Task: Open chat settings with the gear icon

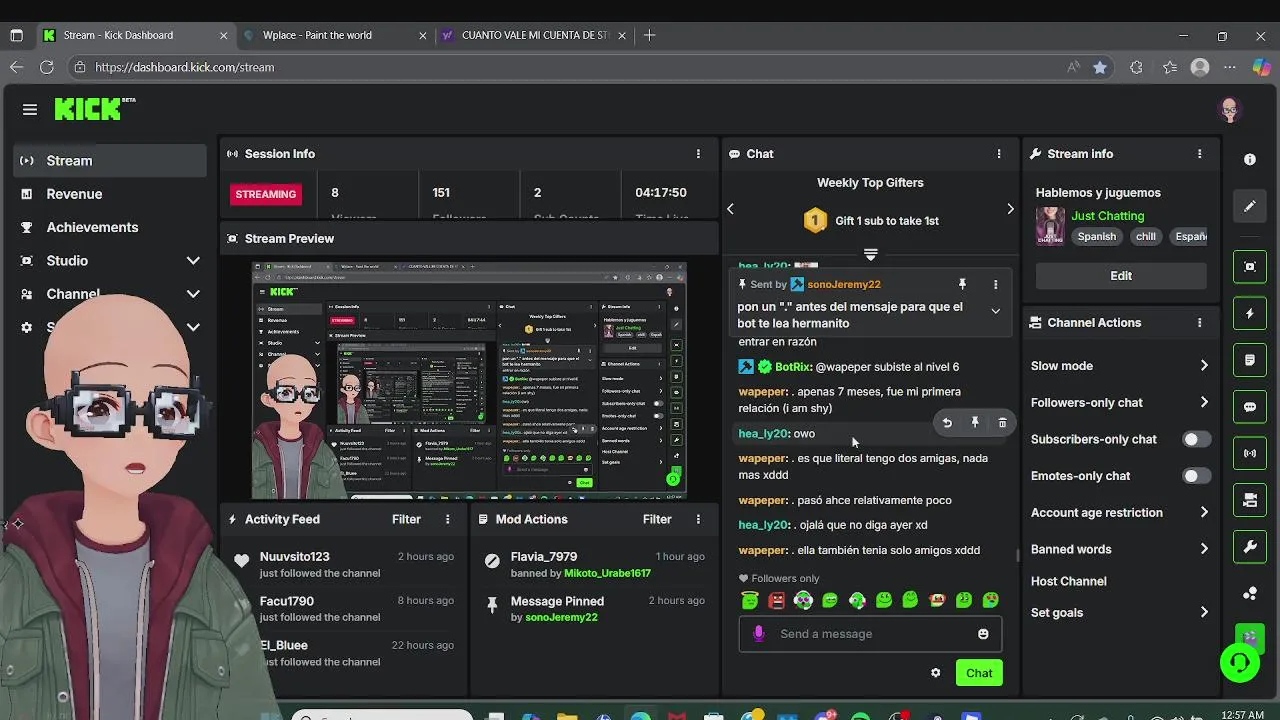Action: click(x=935, y=673)
